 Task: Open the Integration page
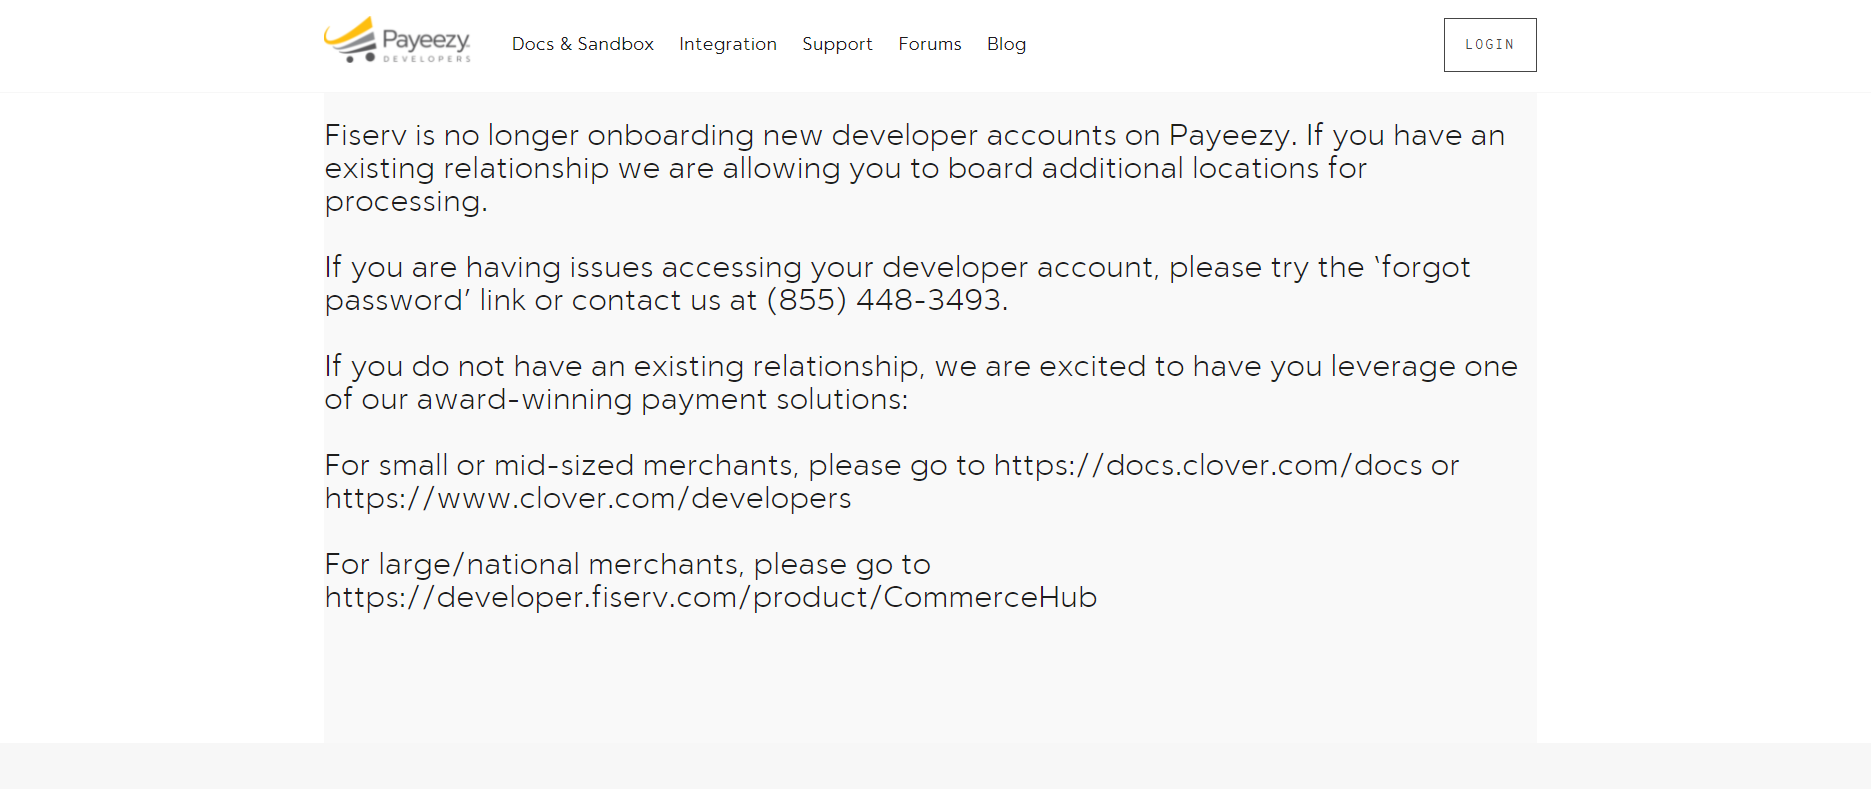click(728, 44)
